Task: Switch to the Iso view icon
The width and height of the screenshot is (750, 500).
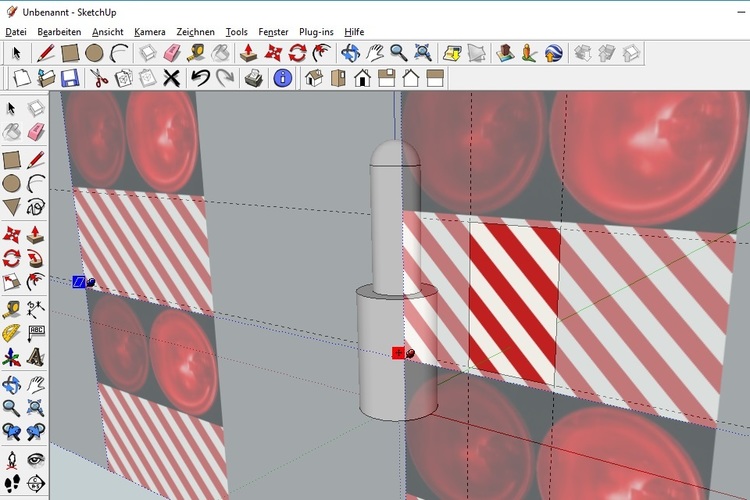Action: click(x=314, y=78)
